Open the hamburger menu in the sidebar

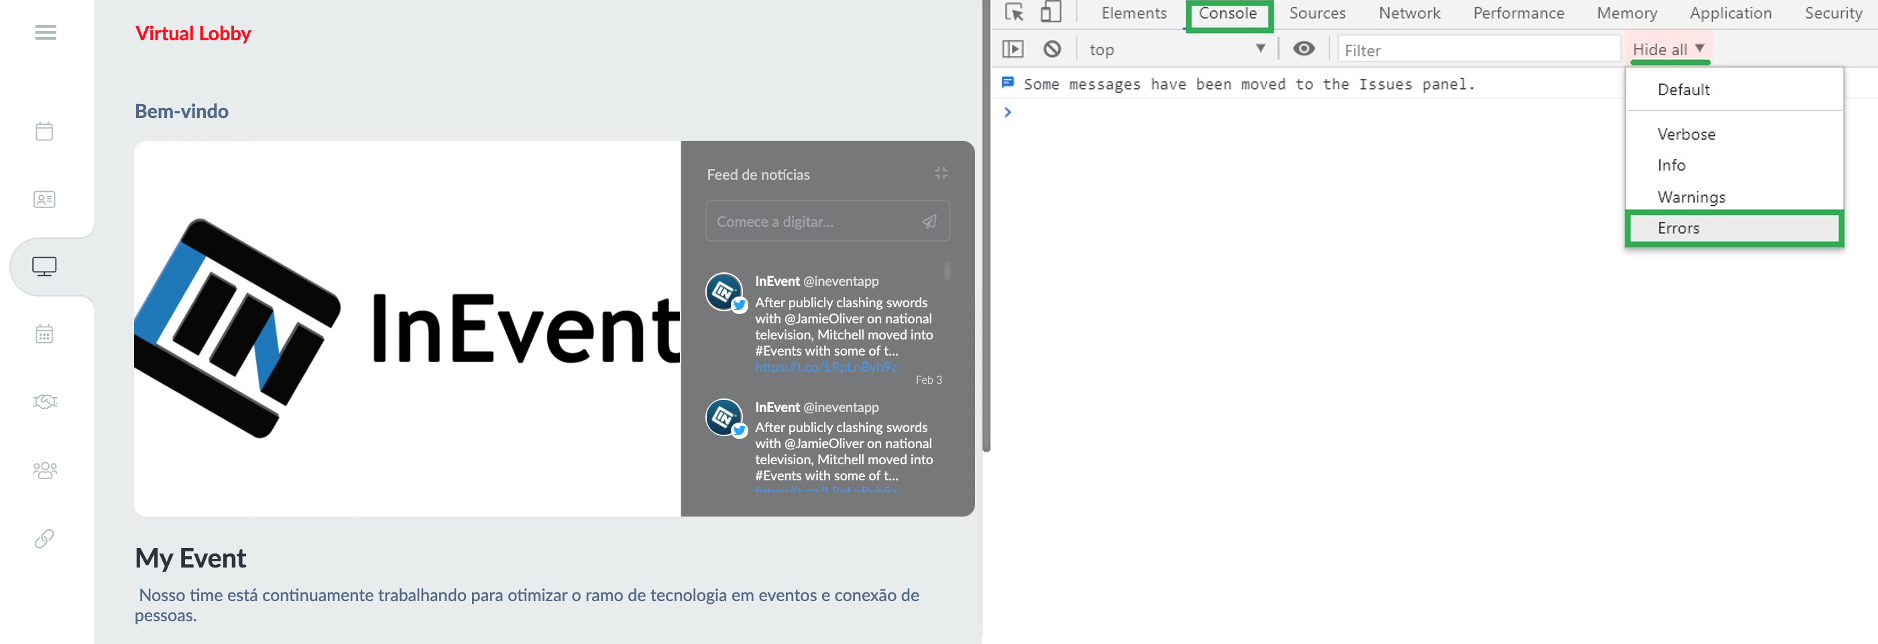[x=45, y=33]
